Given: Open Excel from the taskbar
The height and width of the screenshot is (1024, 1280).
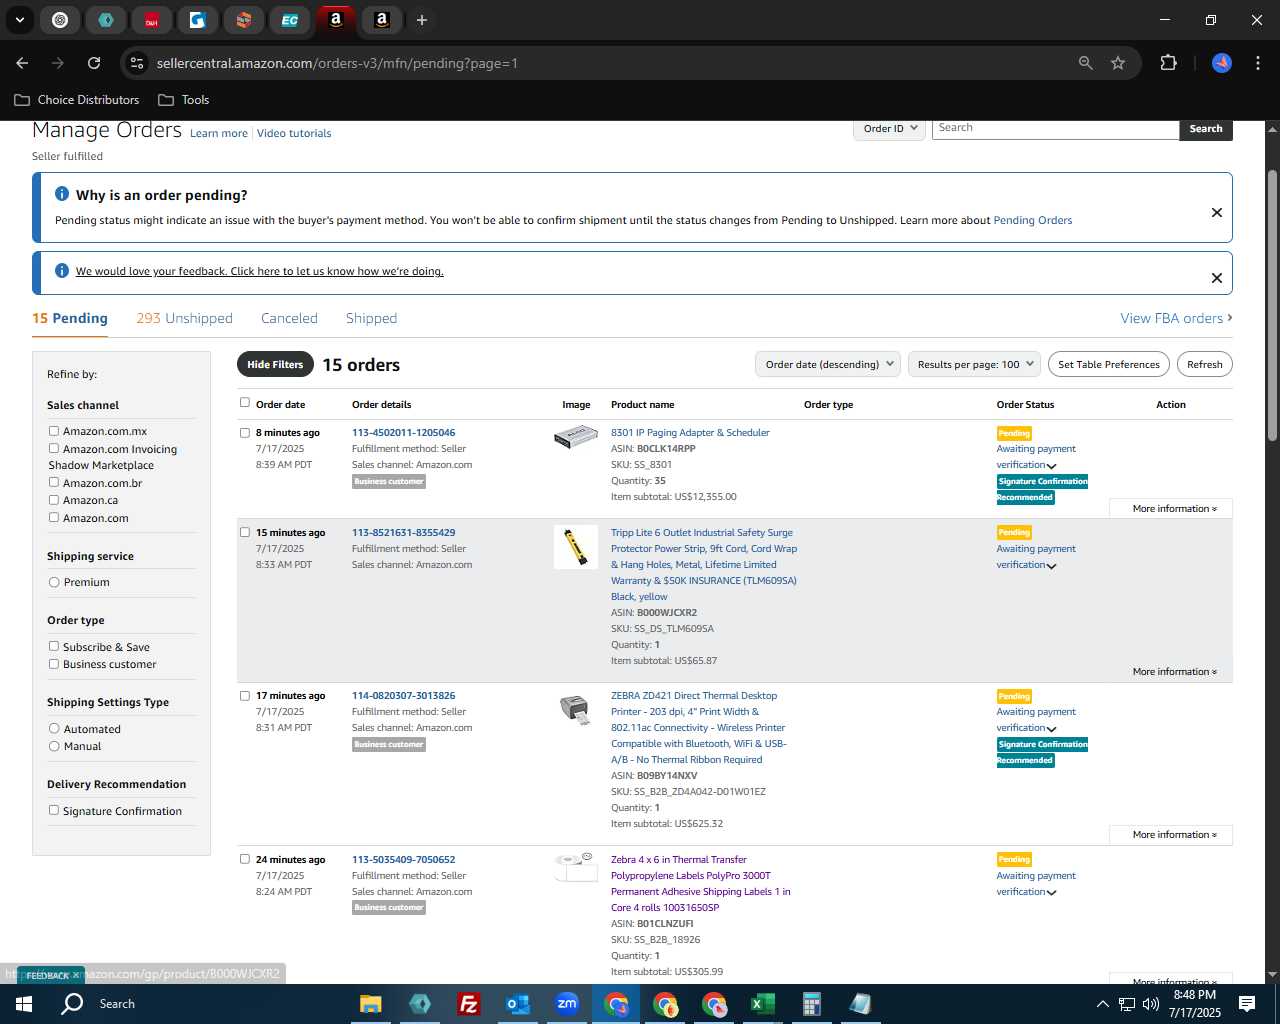Looking at the screenshot, I should tap(762, 1004).
